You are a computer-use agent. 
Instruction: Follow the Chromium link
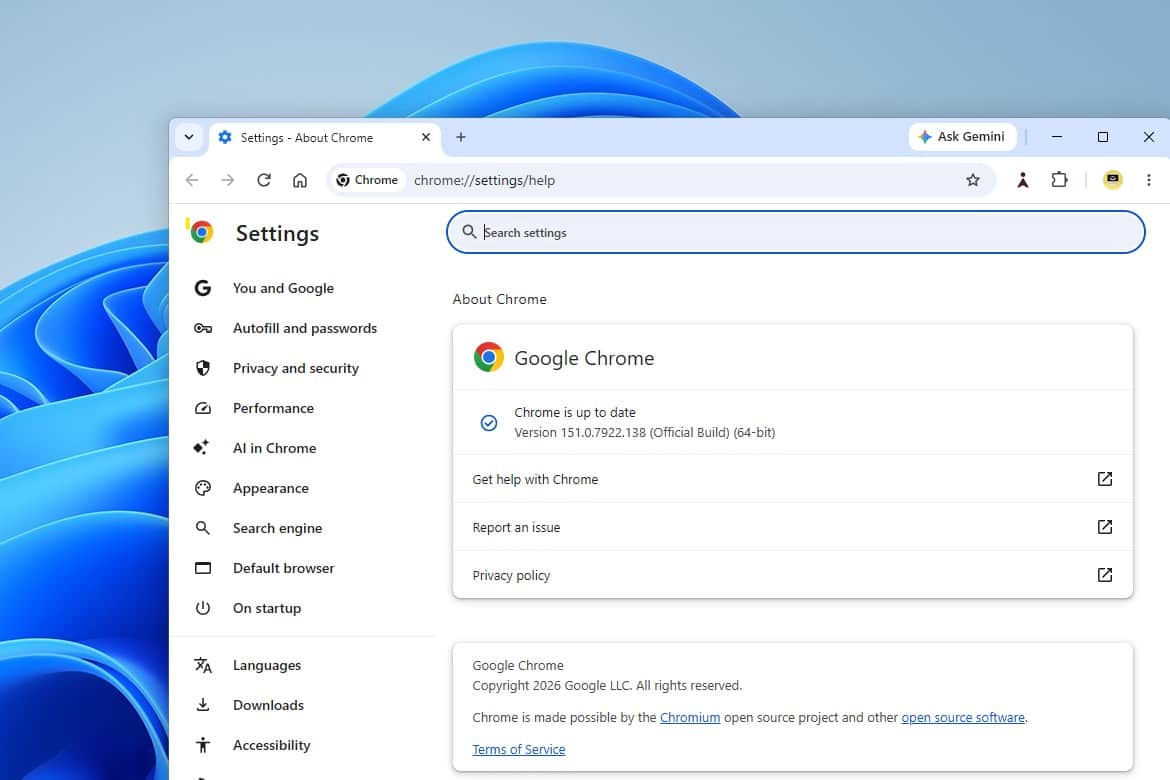pos(690,717)
